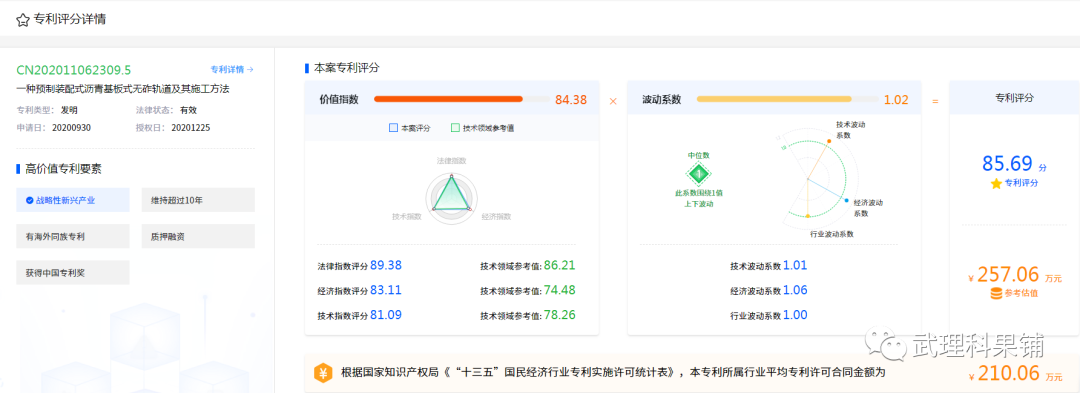Open the 专利详情 link

[x=232, y=70]
